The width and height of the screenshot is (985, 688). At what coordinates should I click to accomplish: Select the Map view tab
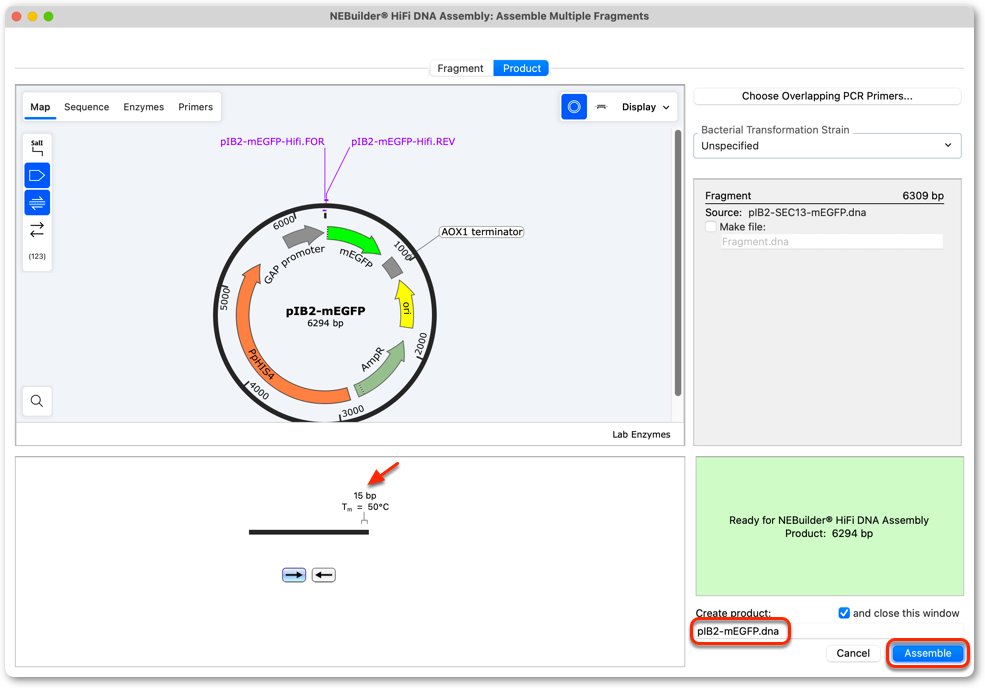click(40, 107)
